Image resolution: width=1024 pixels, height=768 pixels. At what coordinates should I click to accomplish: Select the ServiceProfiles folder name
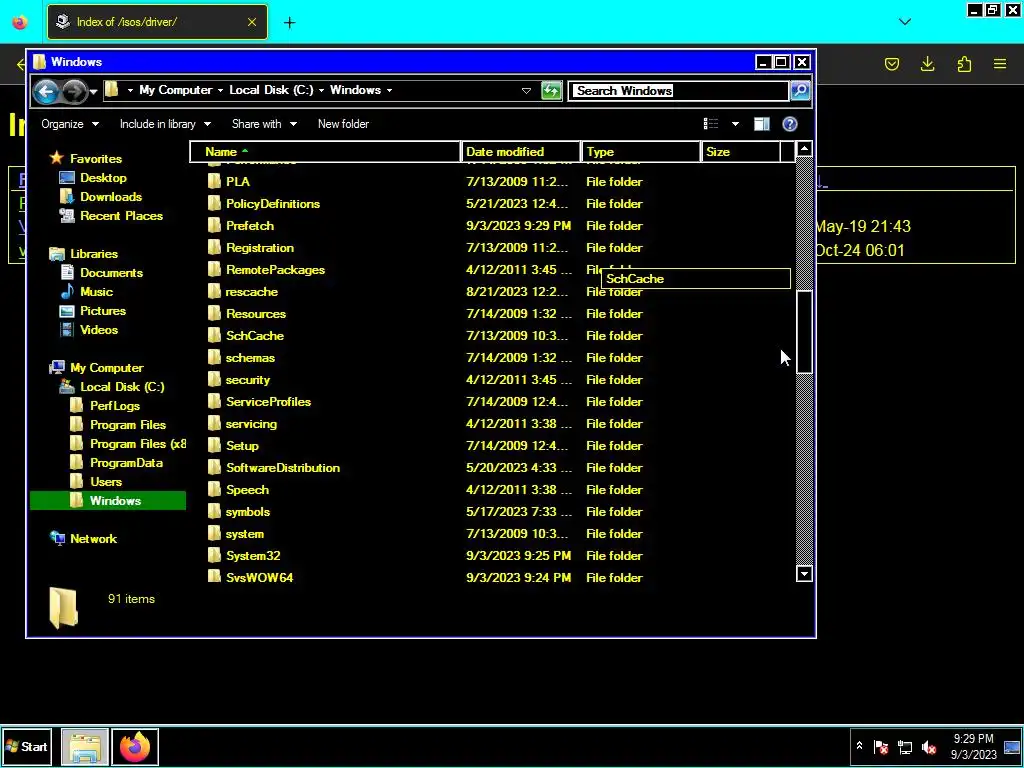[268, 402]
